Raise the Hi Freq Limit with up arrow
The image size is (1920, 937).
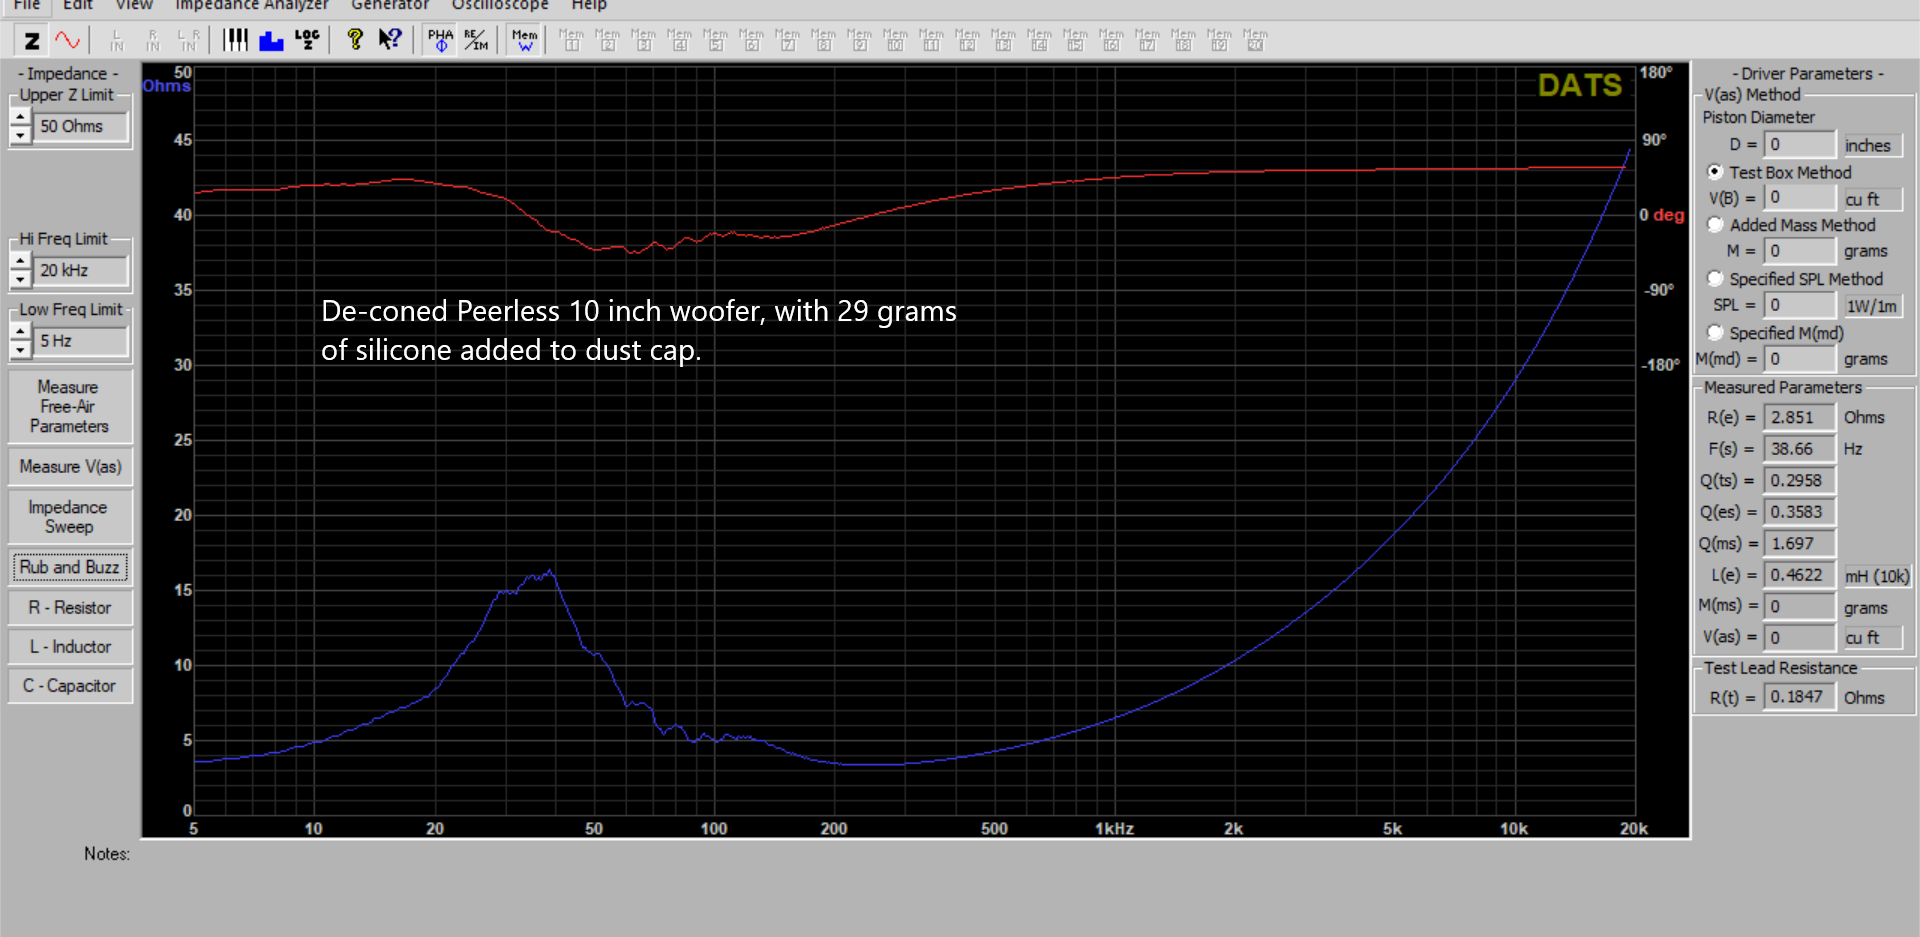[x=20, y=261]
